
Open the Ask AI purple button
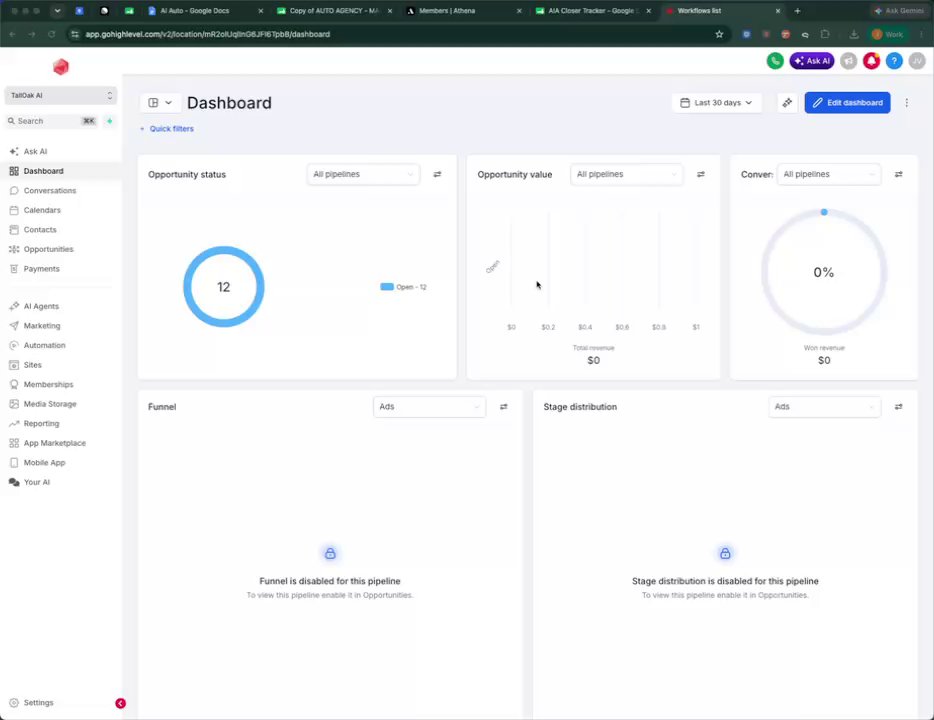pos(811,61)
